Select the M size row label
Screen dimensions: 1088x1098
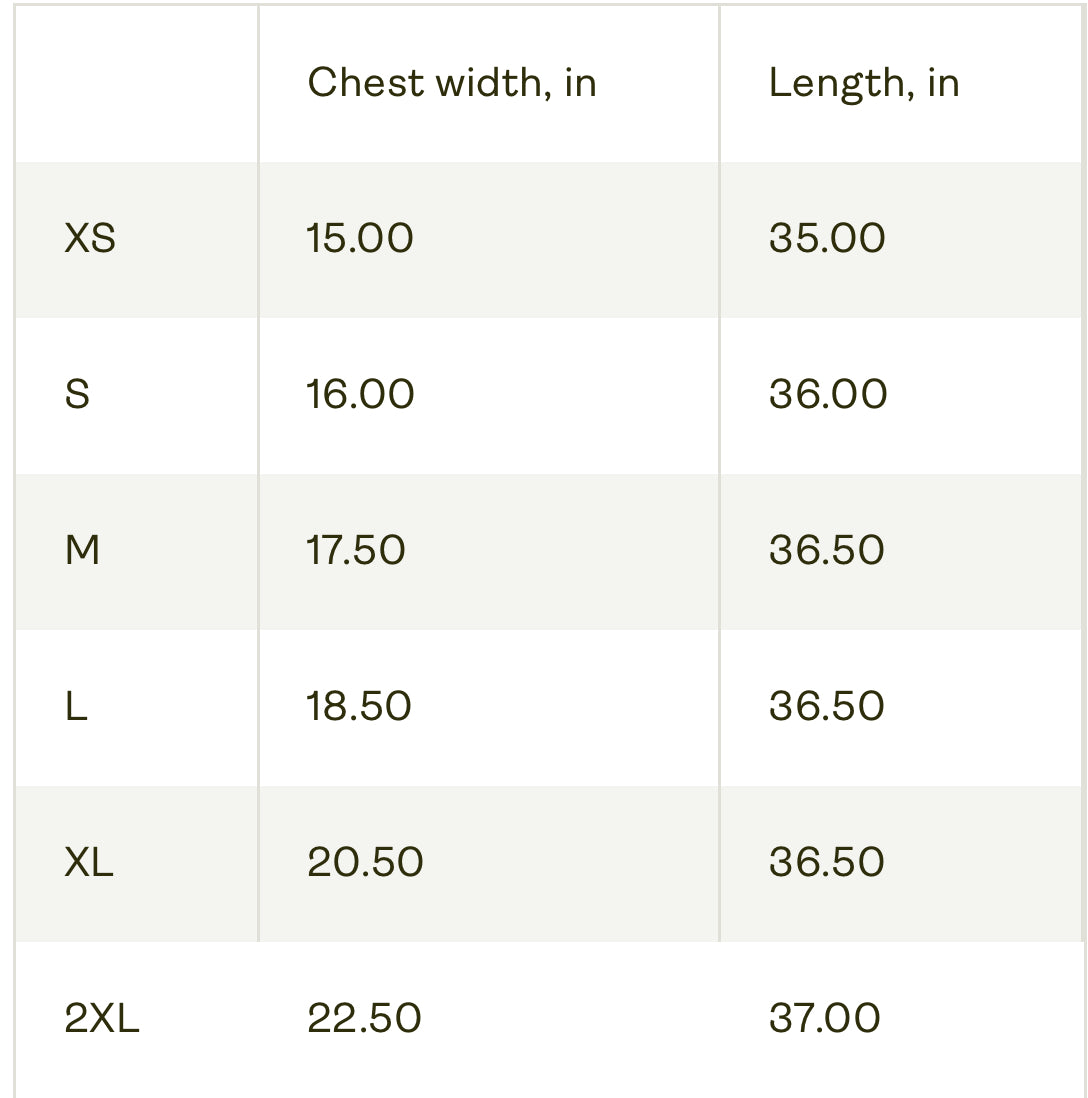82,551
